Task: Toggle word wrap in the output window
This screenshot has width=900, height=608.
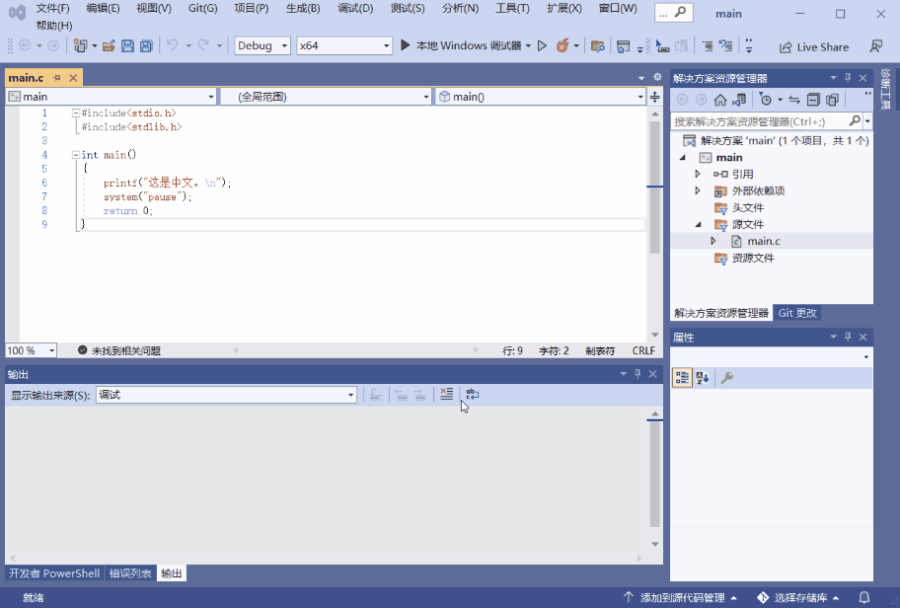Action: coord(472,394)
